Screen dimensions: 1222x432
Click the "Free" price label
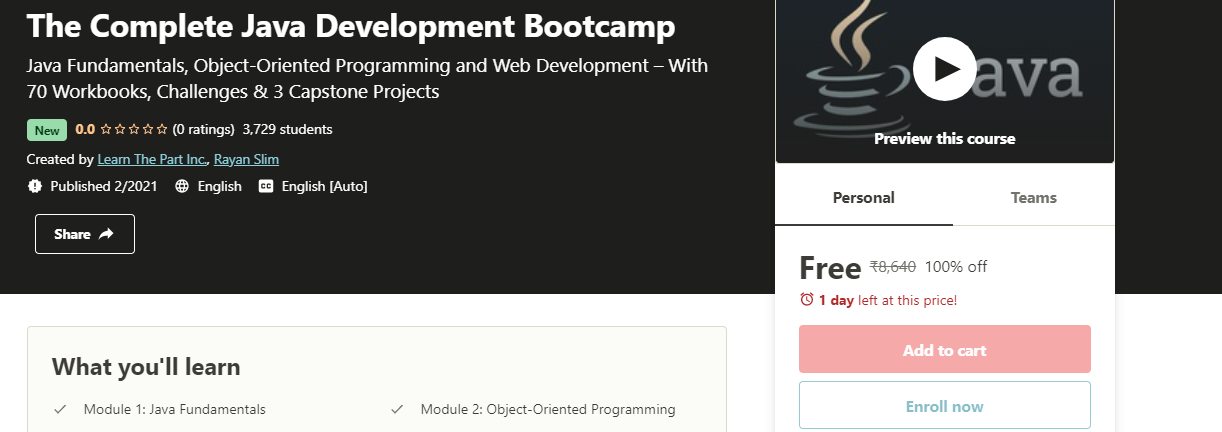tap(830, 268)
